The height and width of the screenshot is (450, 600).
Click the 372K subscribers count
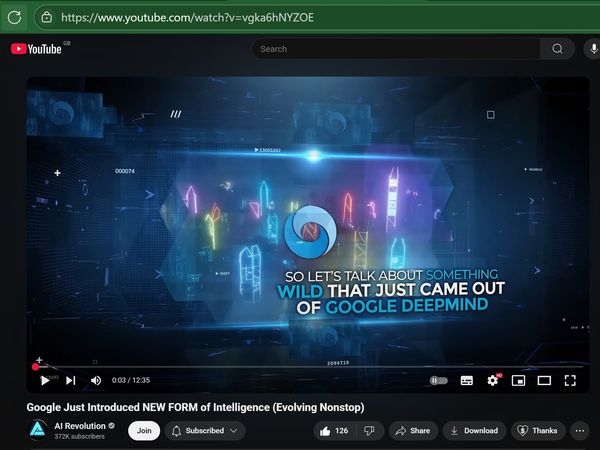[x=79, y=437]
